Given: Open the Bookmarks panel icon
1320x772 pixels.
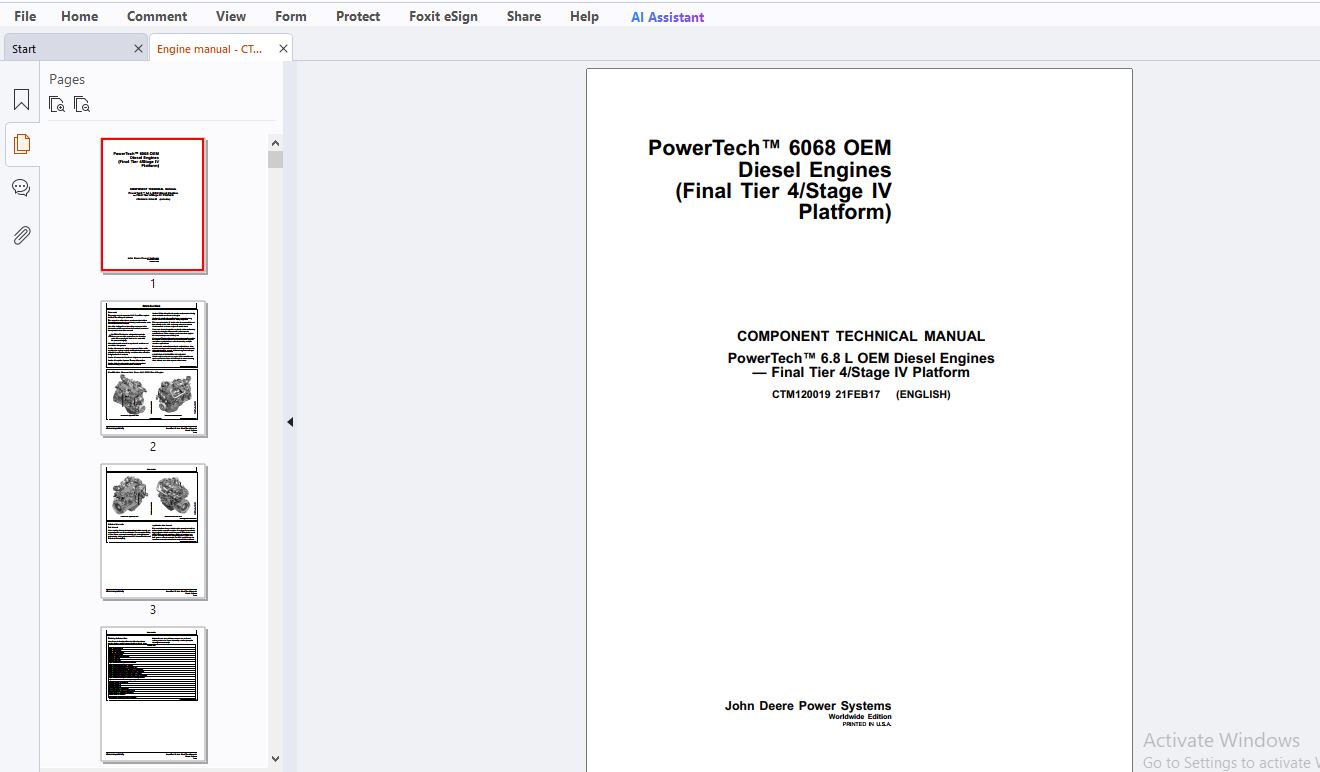Looking at the screenshot, I should pyautogui.click(x=21, y=100).
